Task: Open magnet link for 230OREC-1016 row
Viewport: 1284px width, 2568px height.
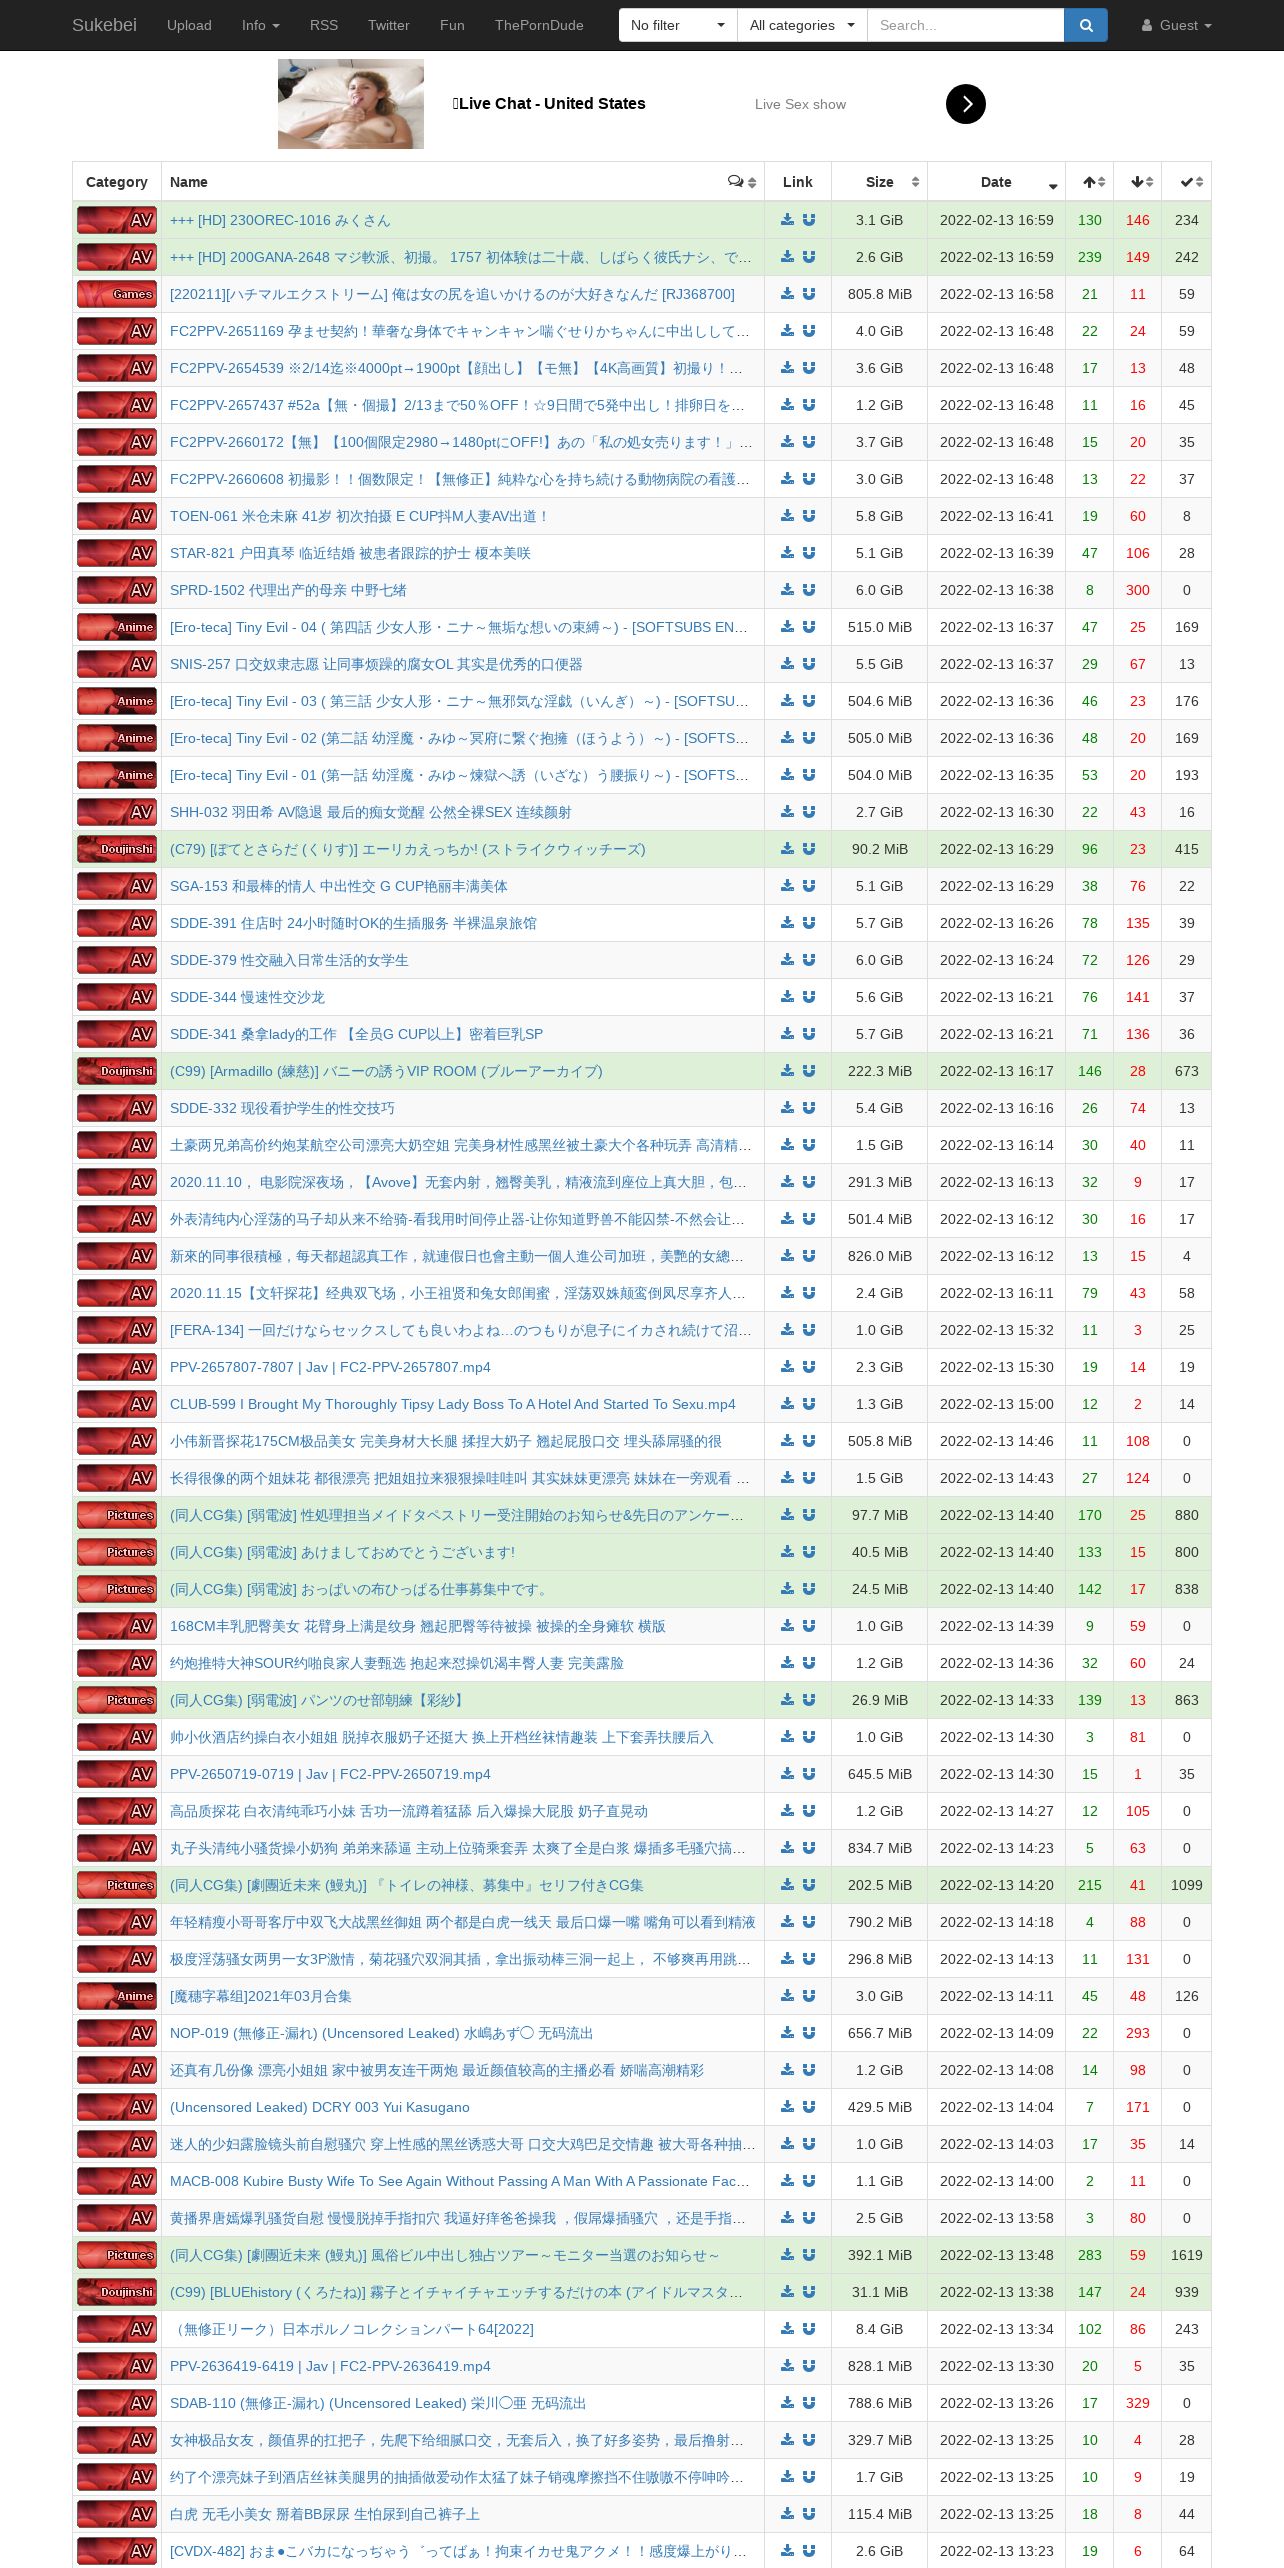Action: pos(809,220)
